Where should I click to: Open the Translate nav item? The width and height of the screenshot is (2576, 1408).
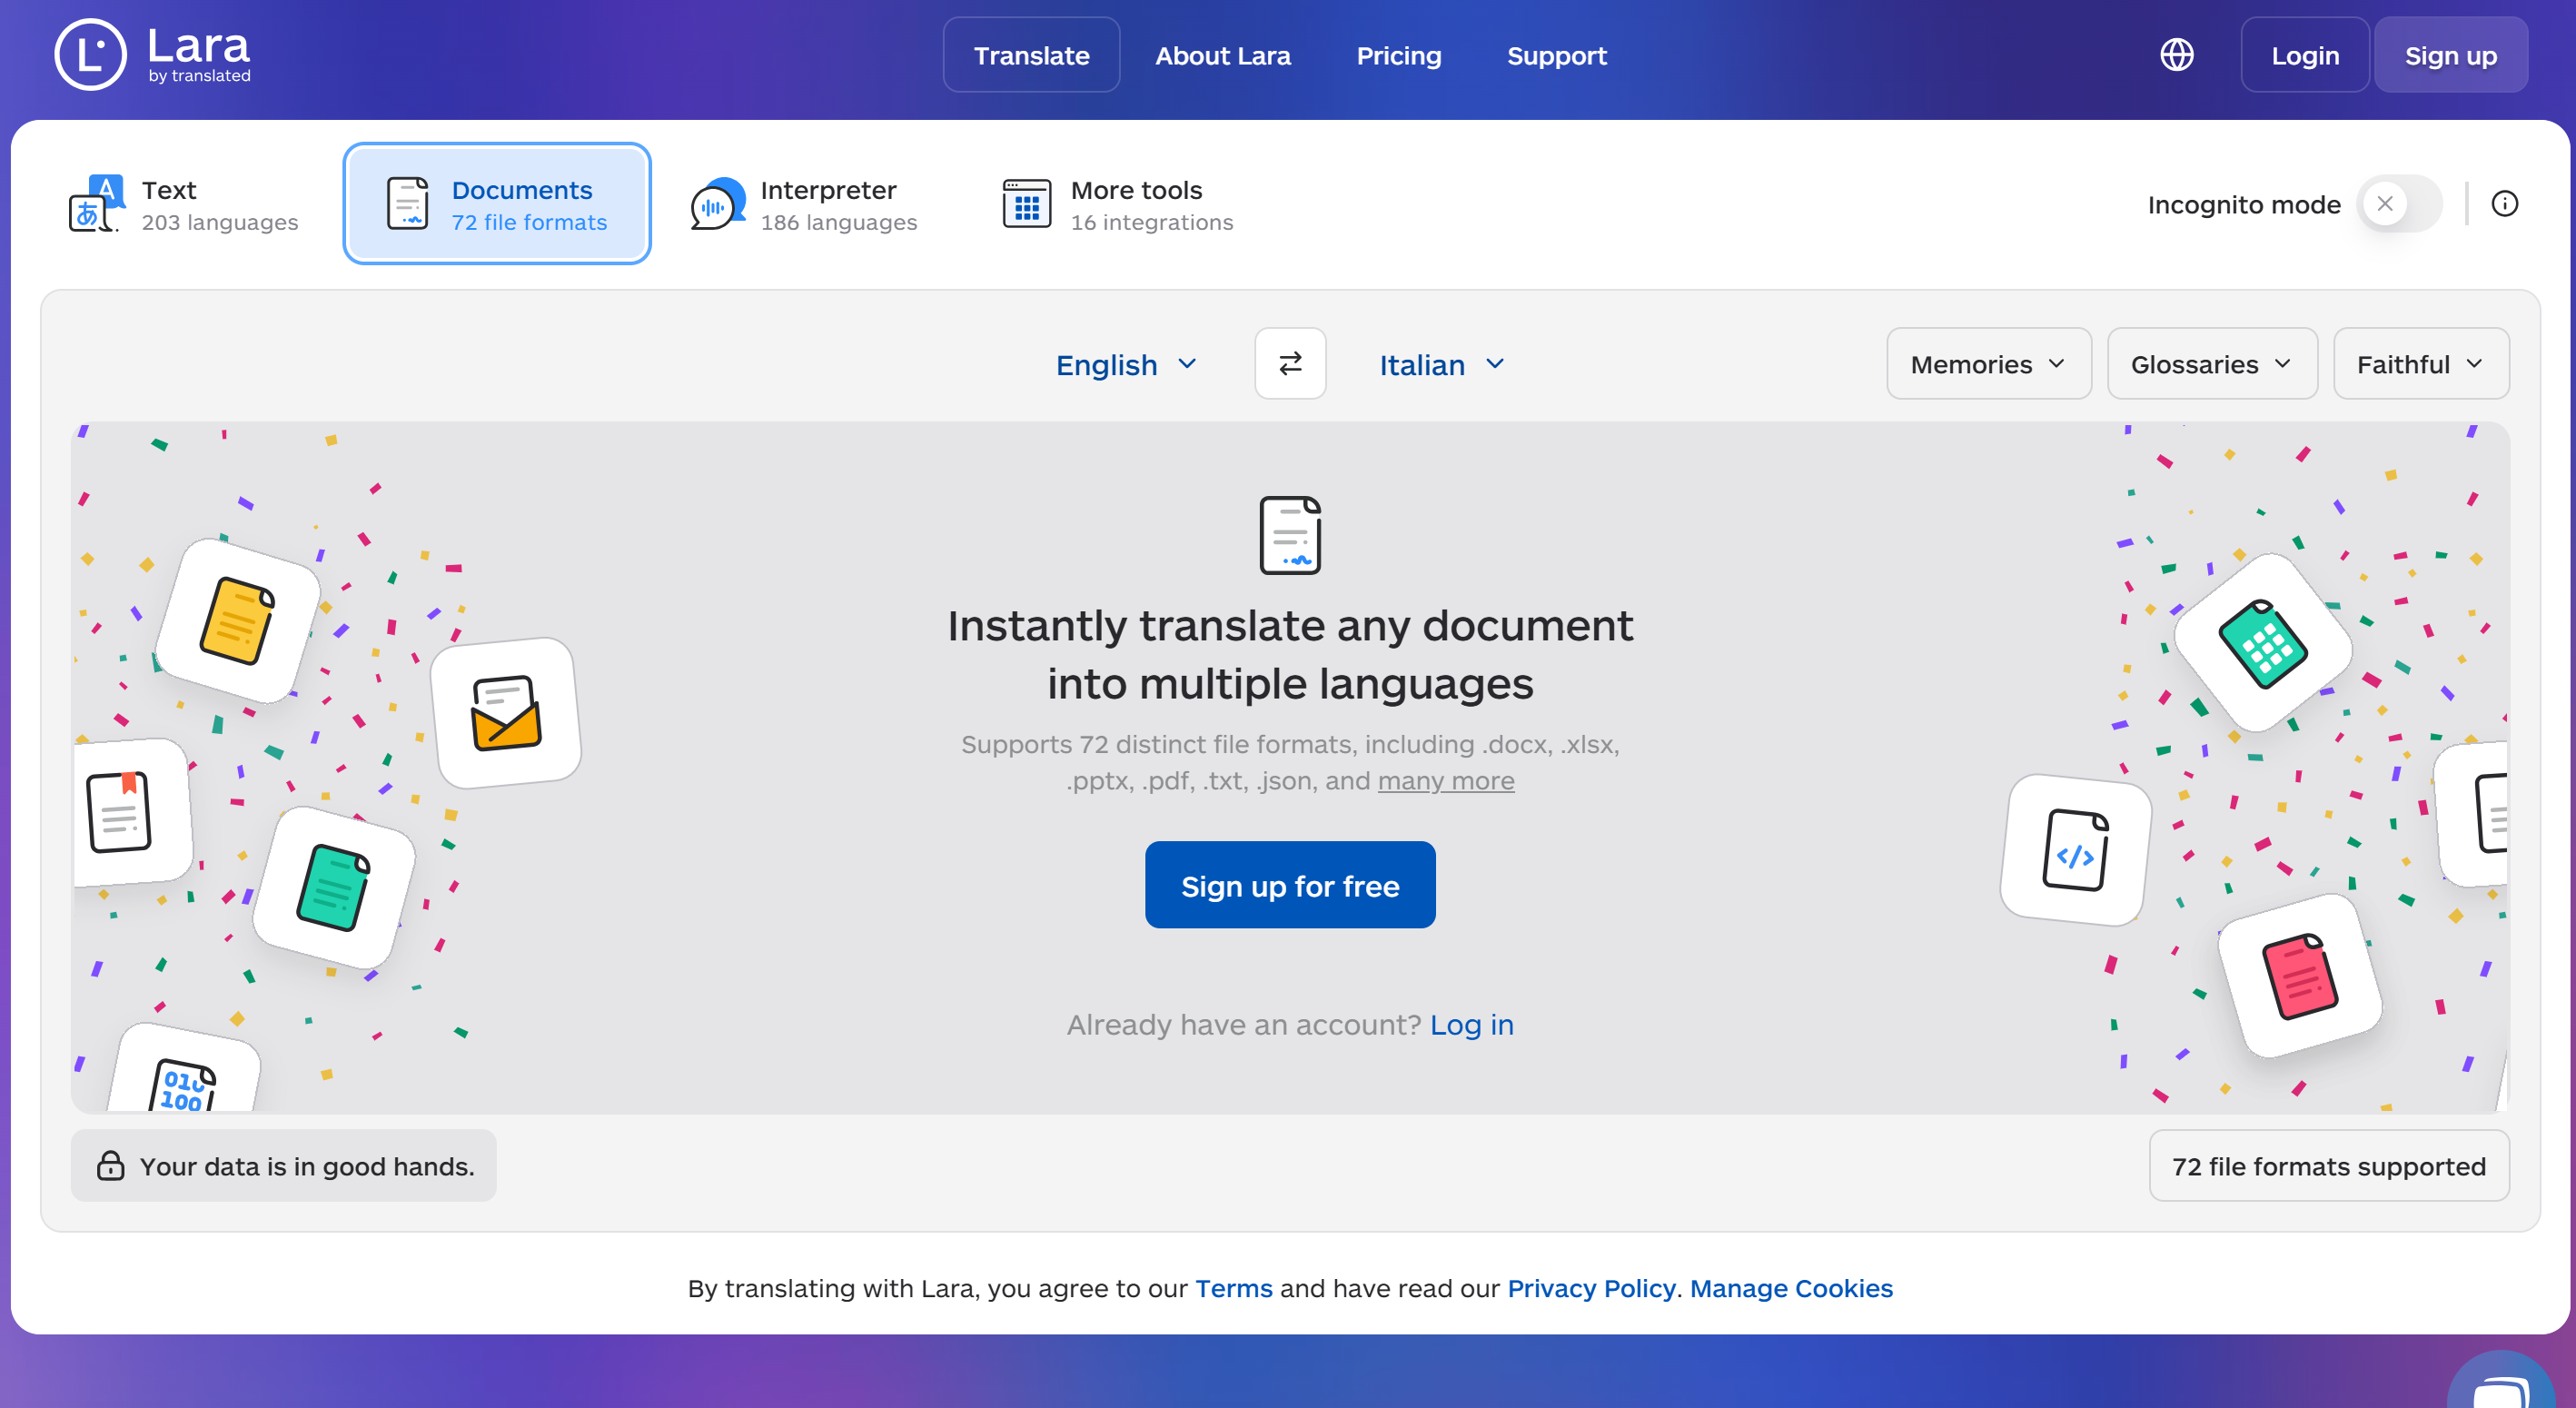click(1031, 55)
